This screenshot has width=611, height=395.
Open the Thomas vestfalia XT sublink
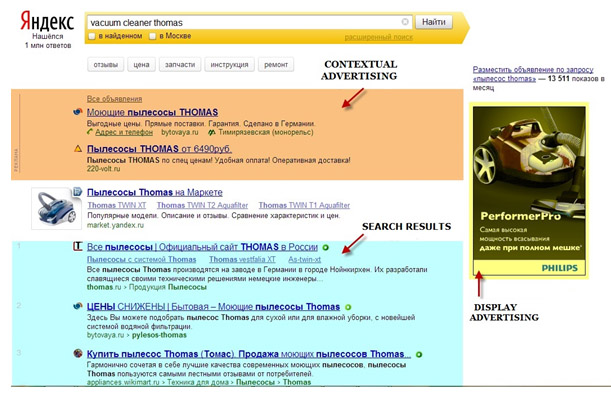[x=242, y=259]
